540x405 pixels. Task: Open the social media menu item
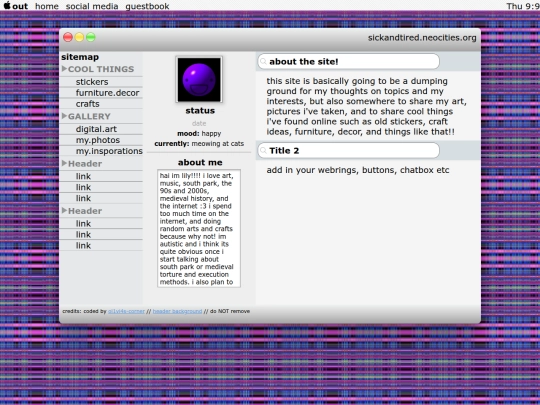coord(92,6)
